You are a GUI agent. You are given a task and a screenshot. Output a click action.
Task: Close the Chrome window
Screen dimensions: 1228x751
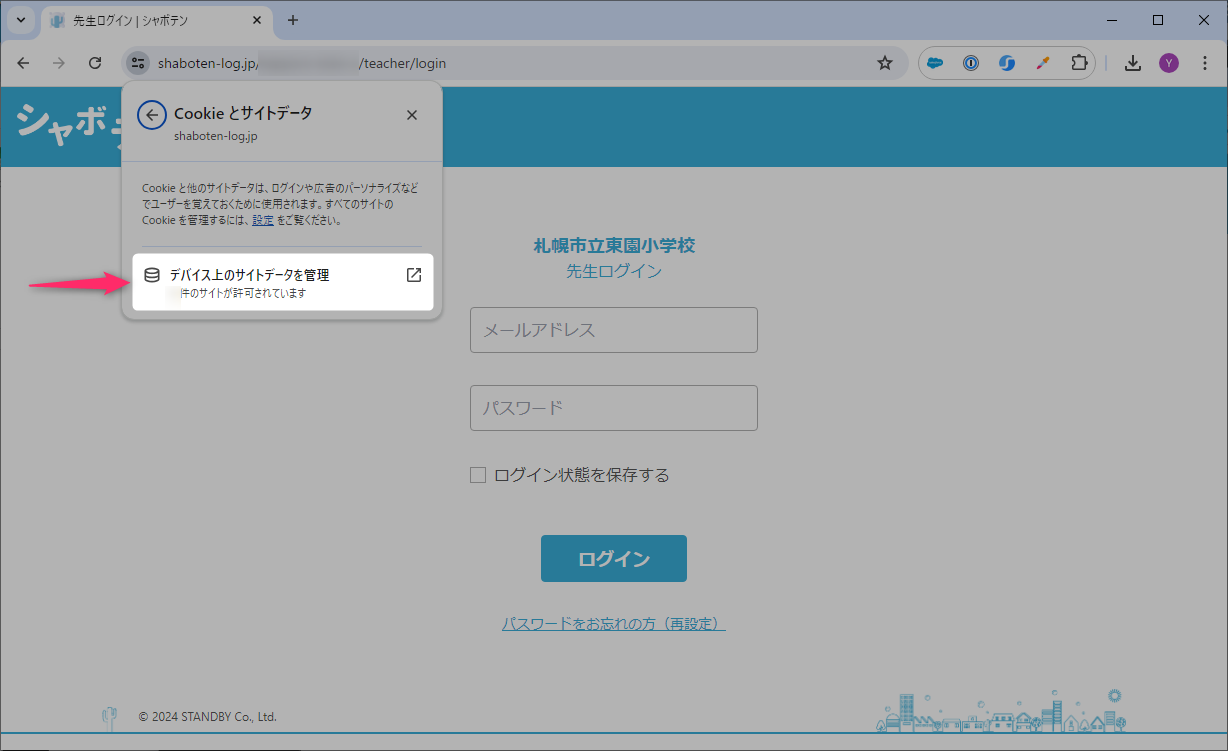click(1204, 20)
